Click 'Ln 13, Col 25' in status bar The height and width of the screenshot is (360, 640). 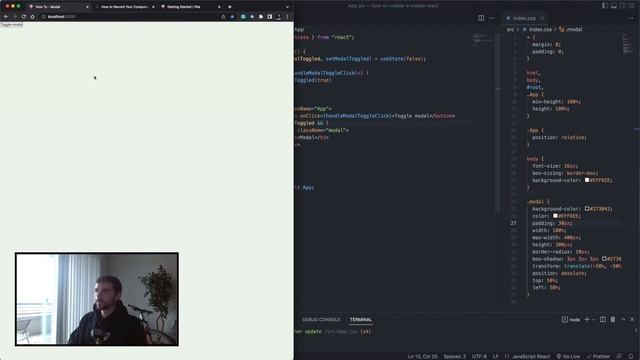tap(422, 356)
